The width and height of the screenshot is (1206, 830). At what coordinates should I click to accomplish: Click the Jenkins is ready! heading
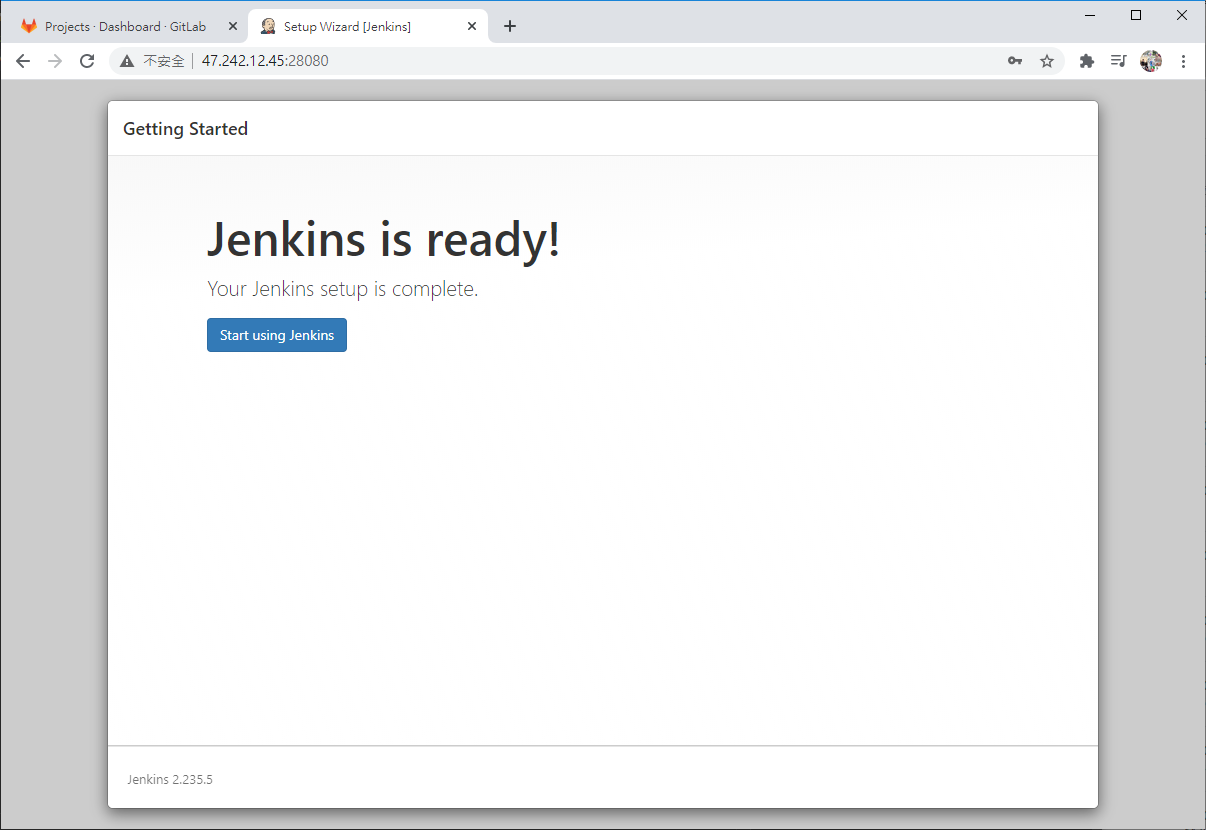[x=383, y=240]
